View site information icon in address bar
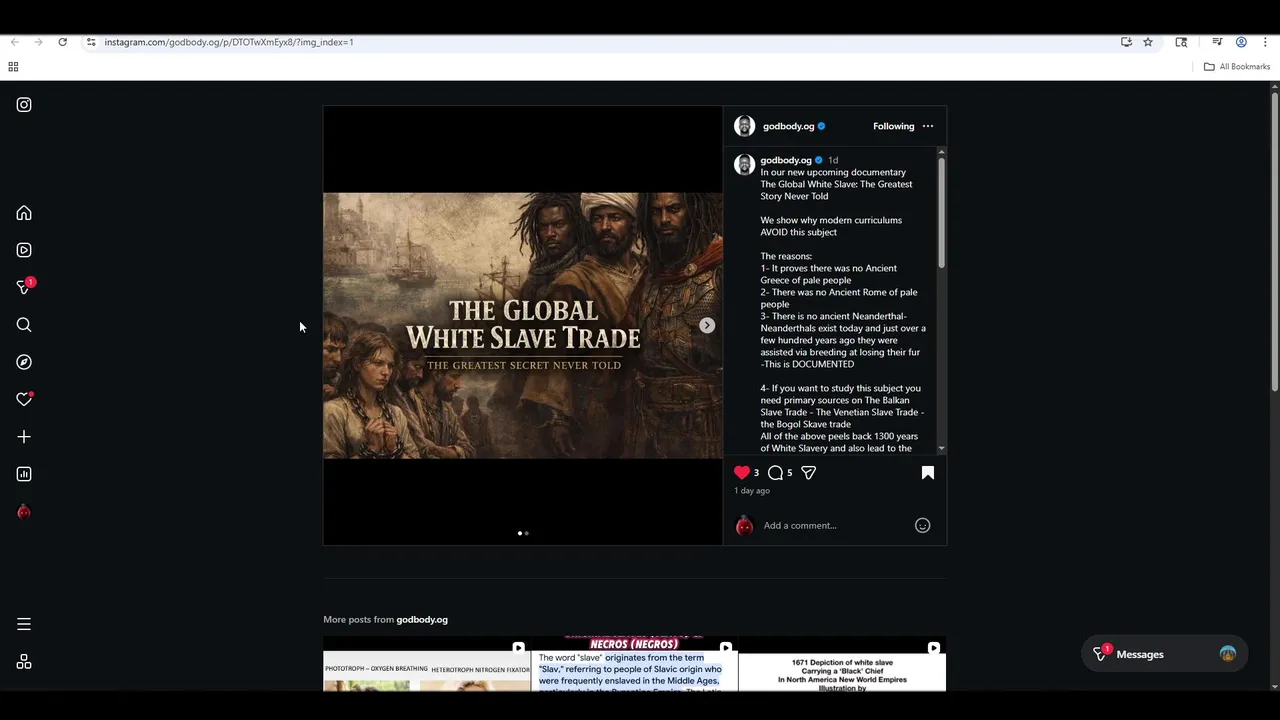The width and height of the screenshot is (1280, 720). [91, 42]
